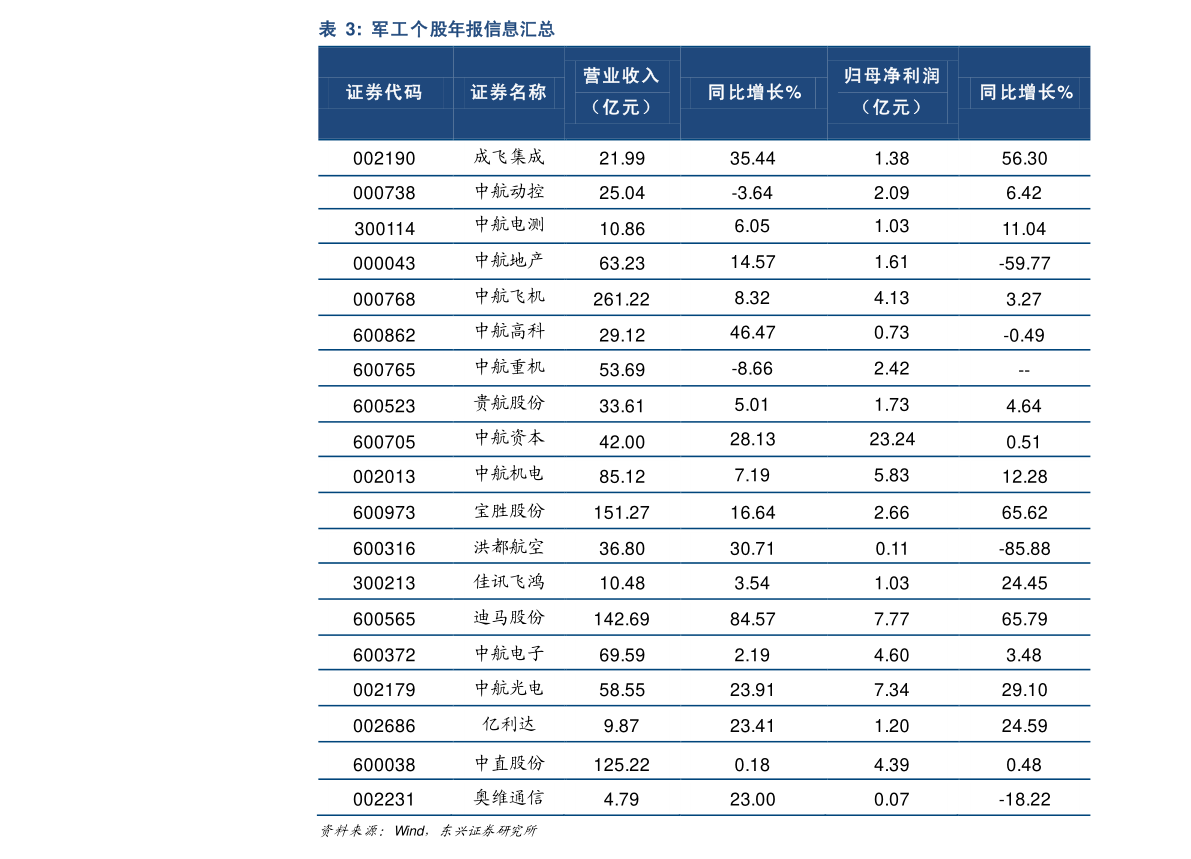Click the stock name 洪都航空
The width and height of the screenshot is (1191, 859).
[509, 547]
